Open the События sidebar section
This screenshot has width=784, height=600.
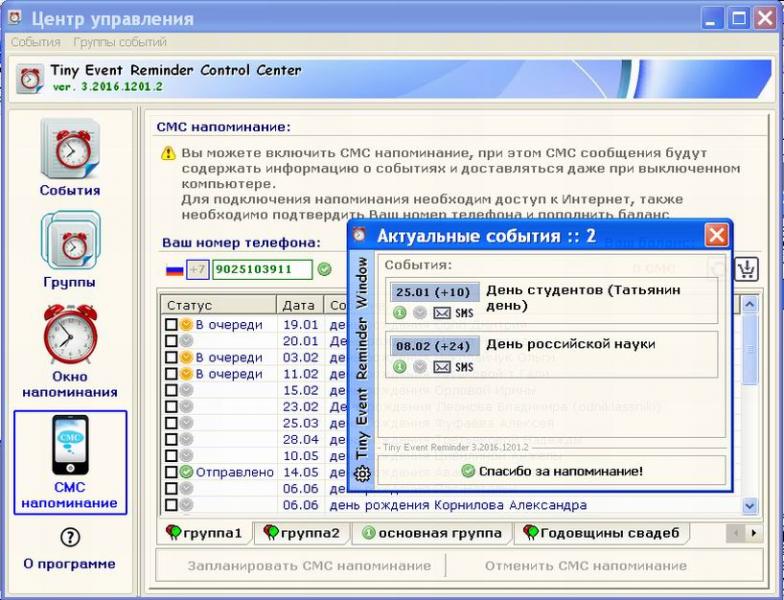tap(70, 156)
